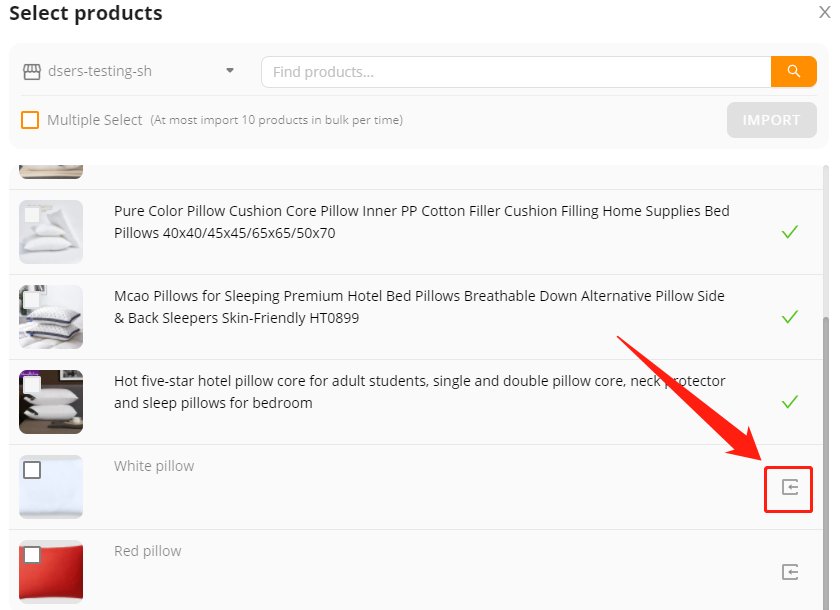Check the Red pillow checkbox

(32, 555)
